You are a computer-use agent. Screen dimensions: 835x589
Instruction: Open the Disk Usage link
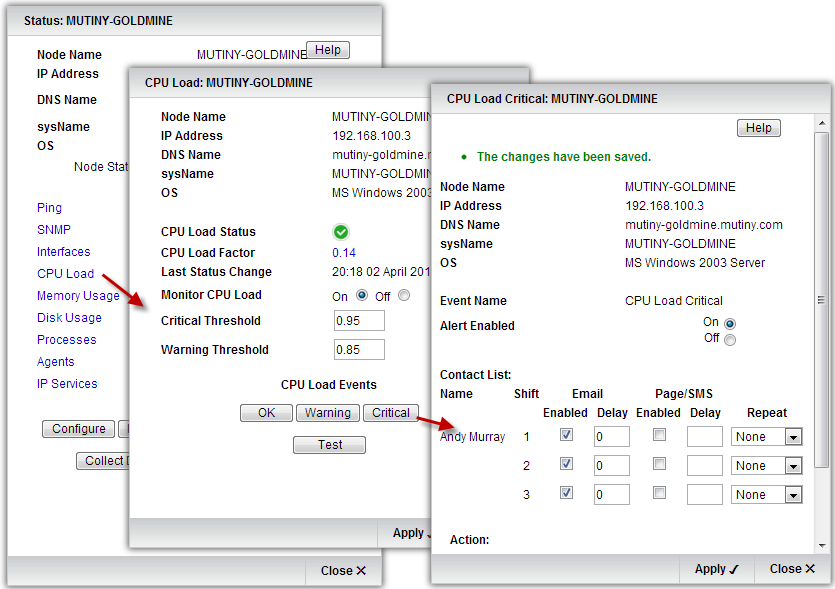point(69,317)
